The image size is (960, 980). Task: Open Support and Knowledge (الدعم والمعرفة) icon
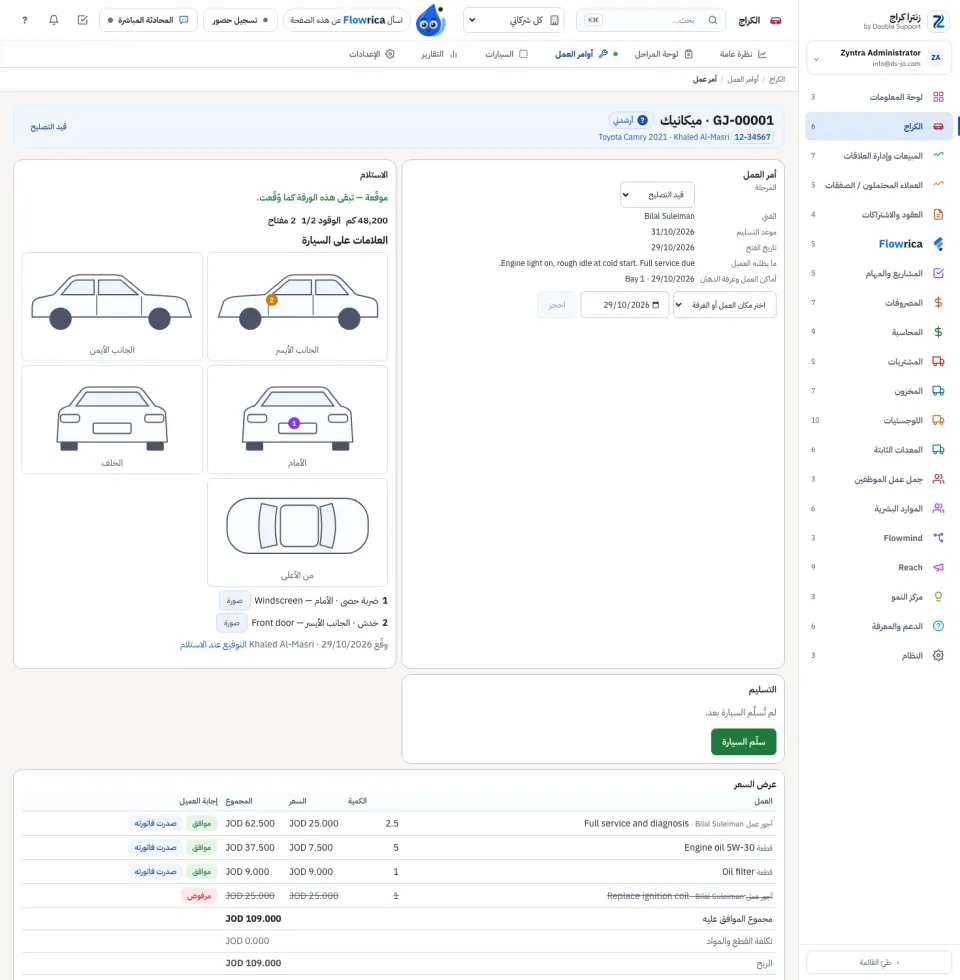938,626
